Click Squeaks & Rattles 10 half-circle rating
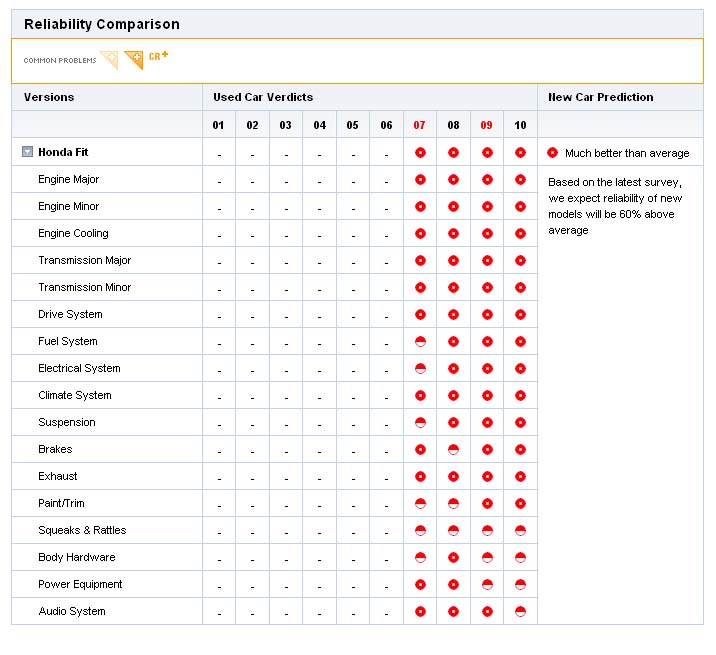 coord(520,530)
